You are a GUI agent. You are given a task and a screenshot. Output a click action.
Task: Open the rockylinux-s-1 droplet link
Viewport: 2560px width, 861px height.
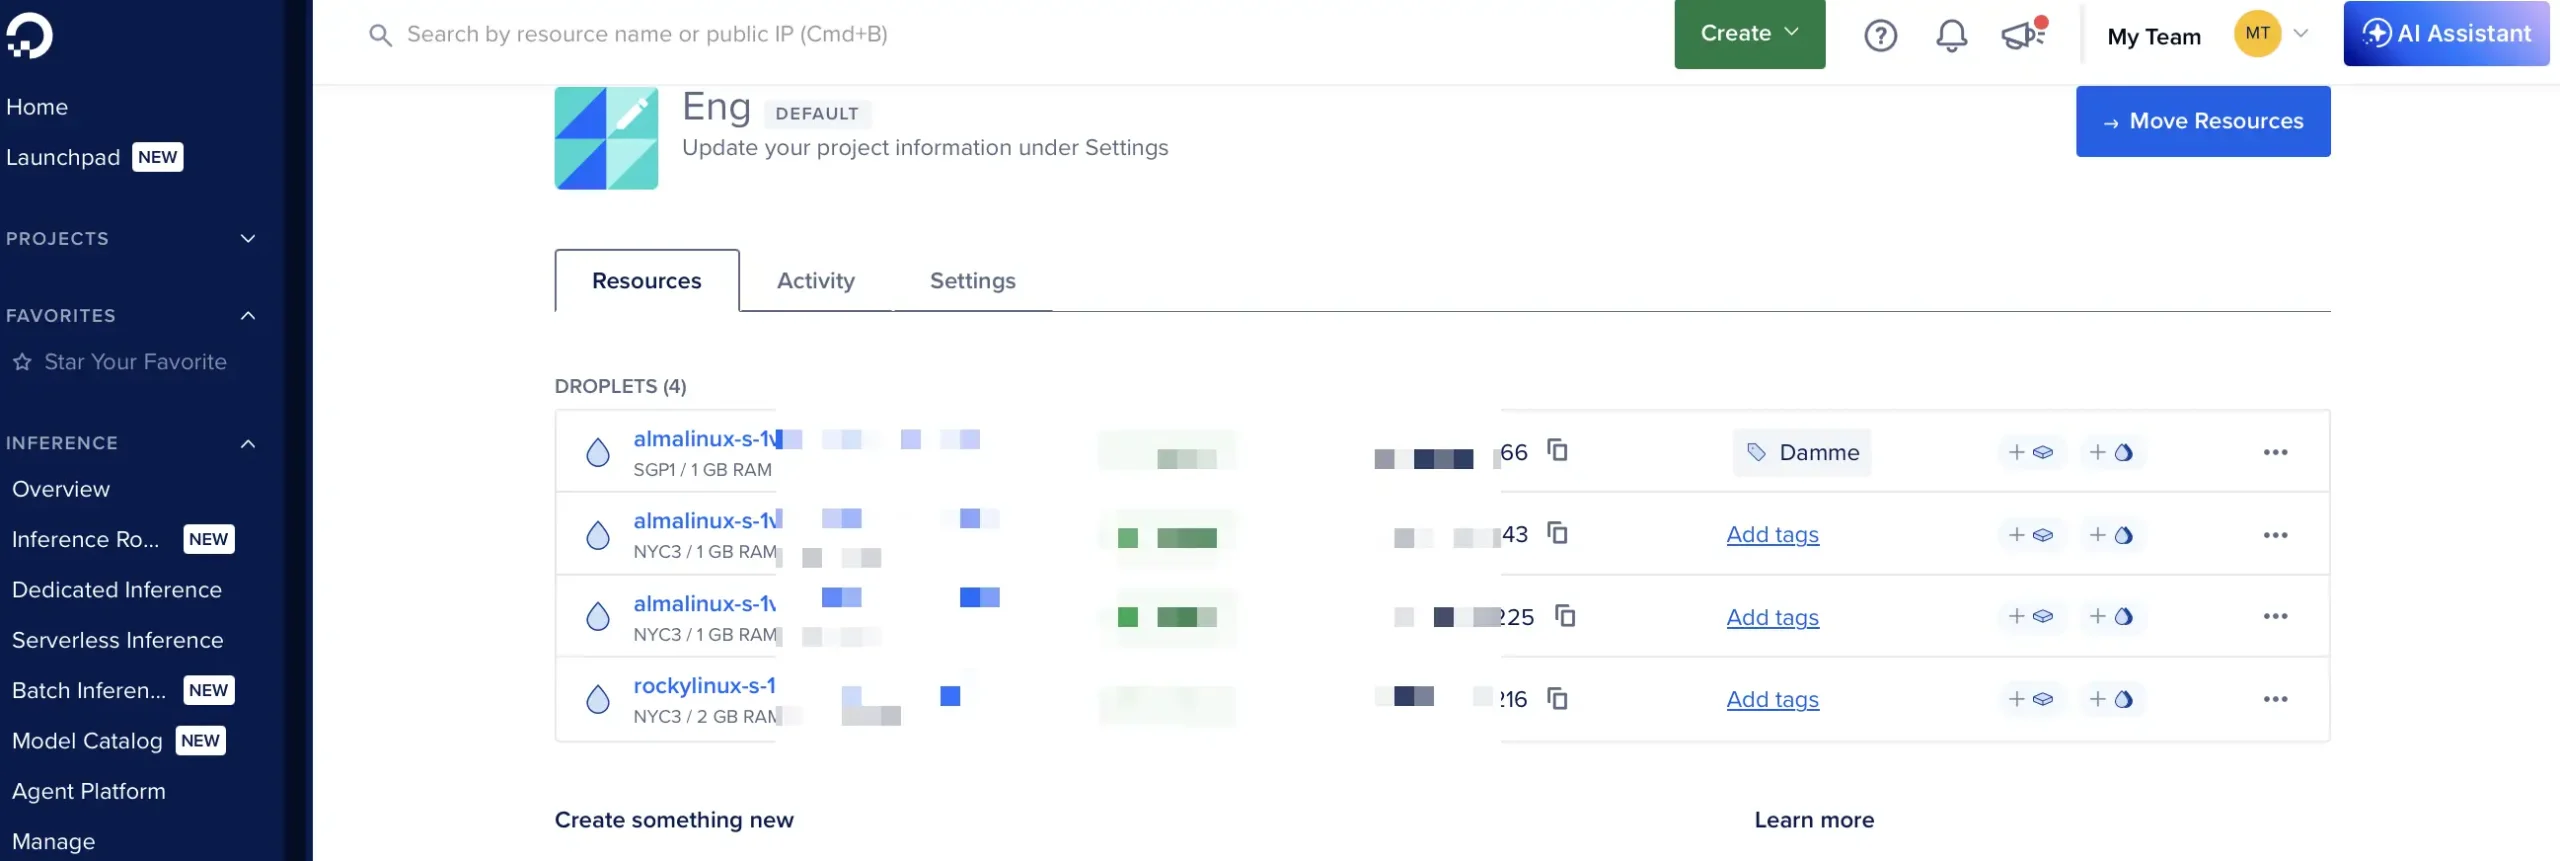coord(704,685)
